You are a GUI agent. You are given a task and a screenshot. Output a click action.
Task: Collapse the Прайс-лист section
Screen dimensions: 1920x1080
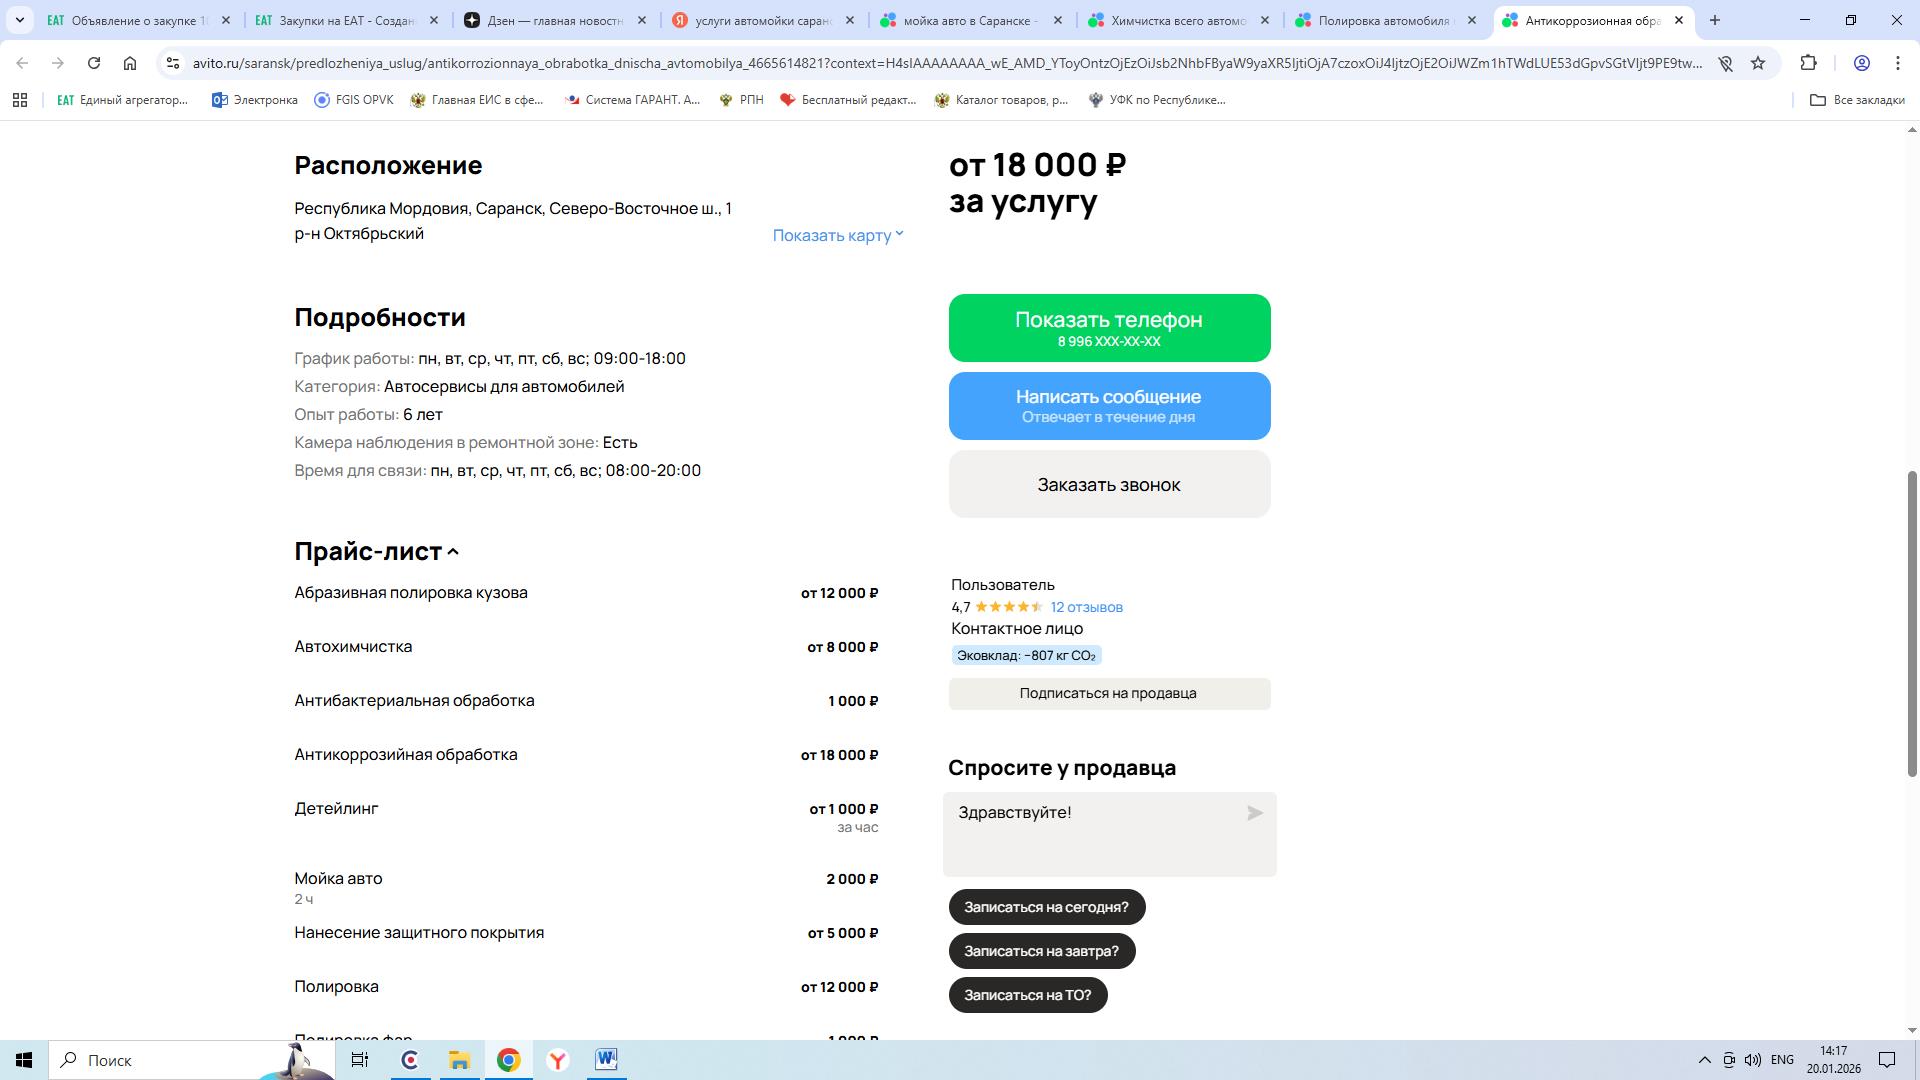tap(376, 551)
